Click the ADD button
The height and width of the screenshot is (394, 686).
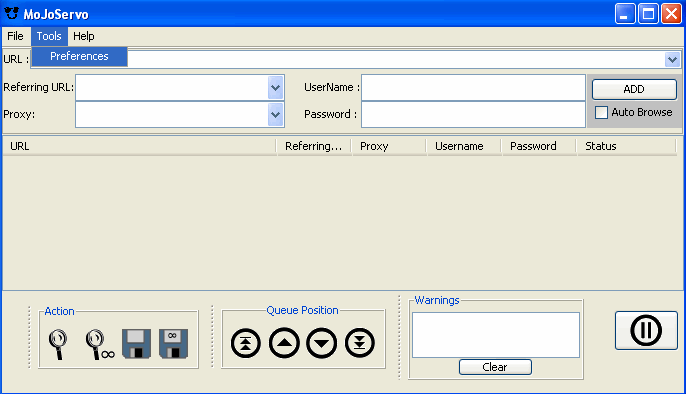click(634, 89)
